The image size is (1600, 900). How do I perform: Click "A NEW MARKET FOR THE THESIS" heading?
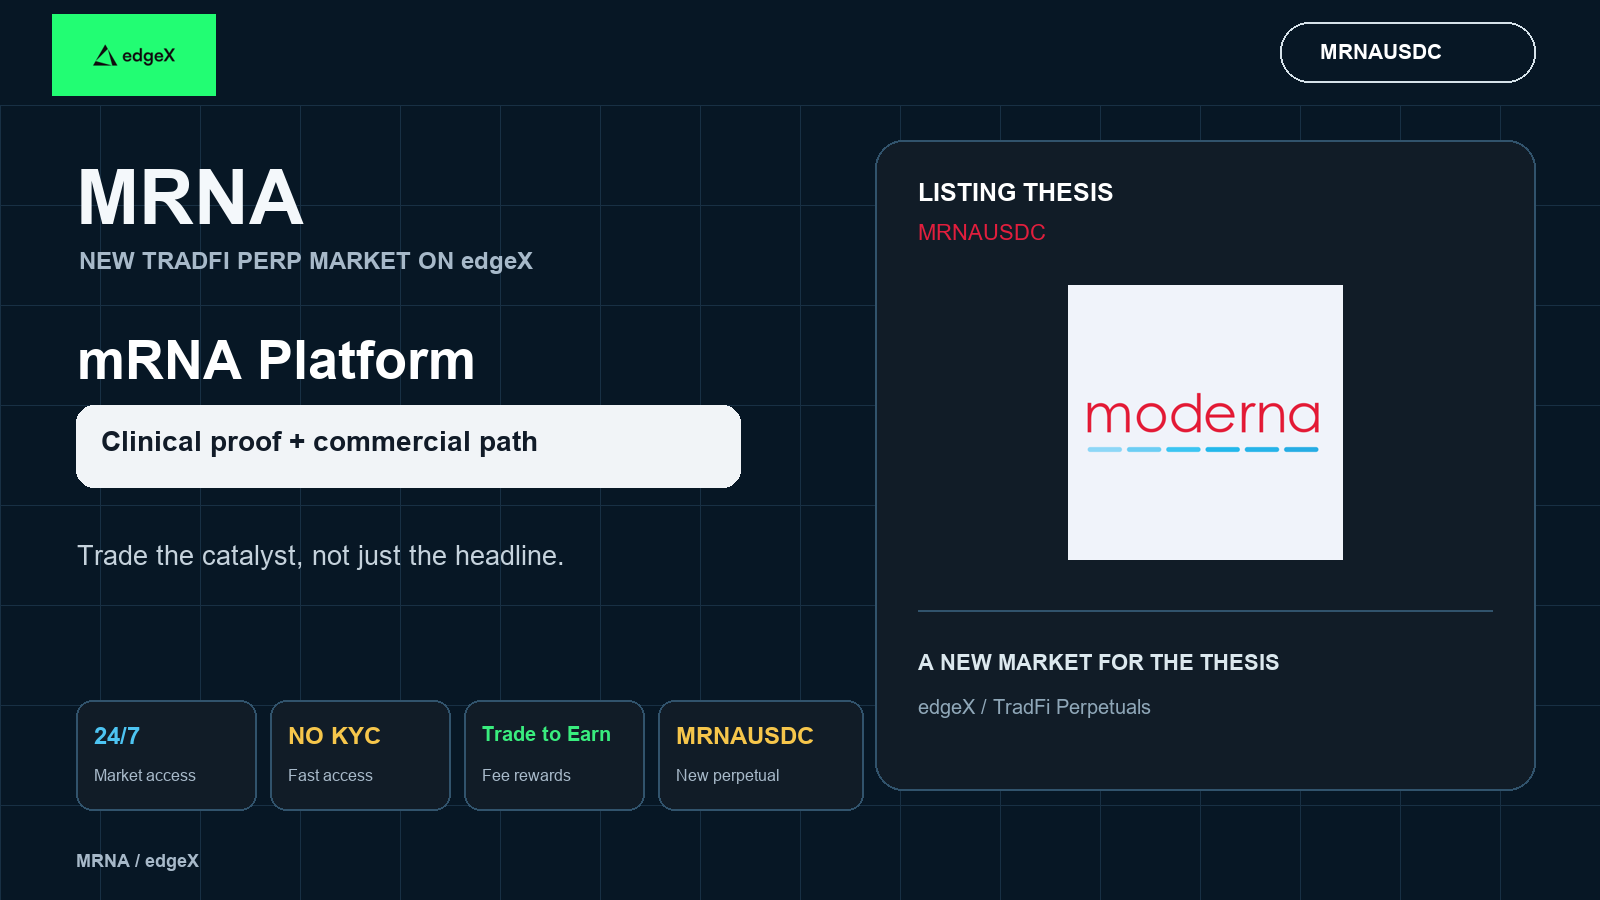tap(1098, 662)
